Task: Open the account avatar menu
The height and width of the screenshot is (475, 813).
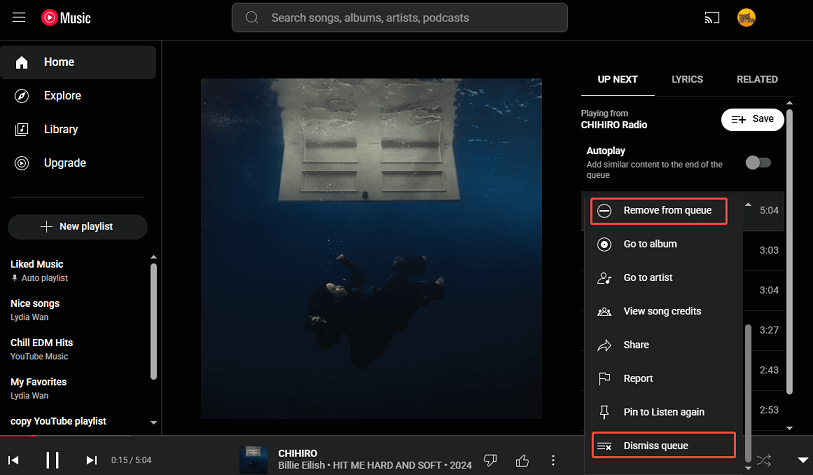Action: coord(746,18)
